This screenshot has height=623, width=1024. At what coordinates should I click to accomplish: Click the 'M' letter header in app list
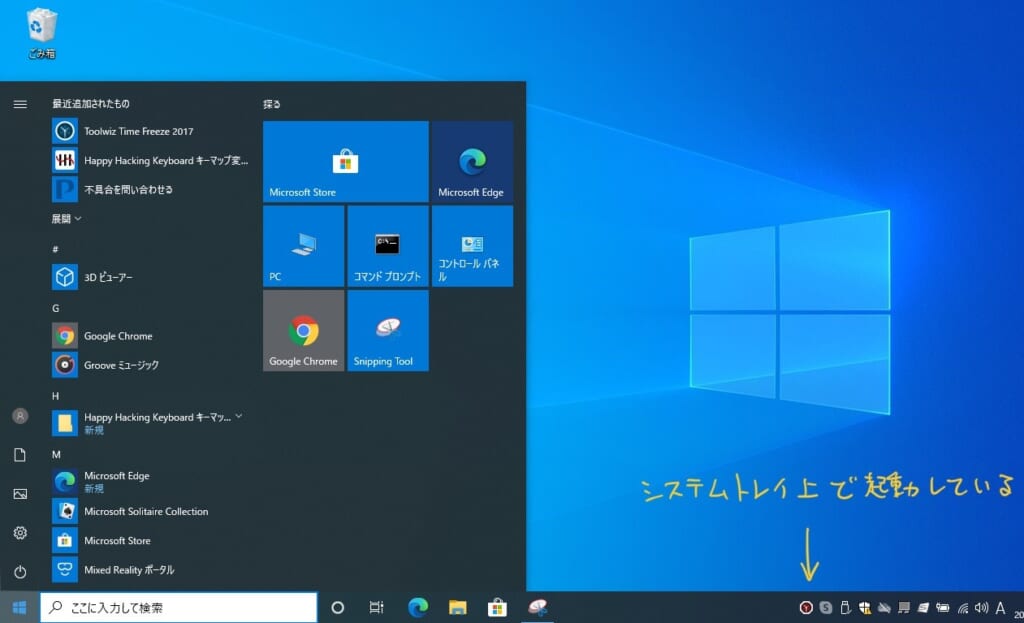(x=56, y=455)
